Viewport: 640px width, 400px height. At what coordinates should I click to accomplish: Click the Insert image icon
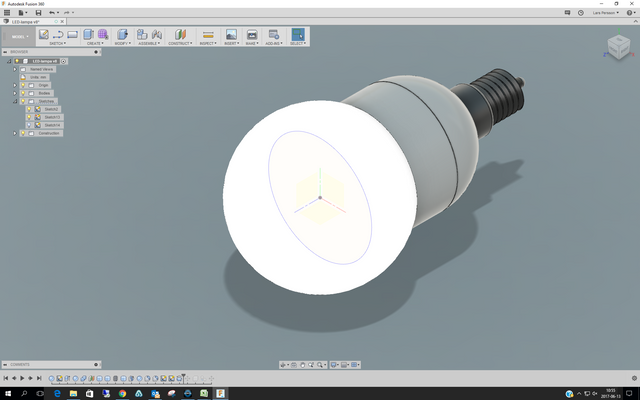(x=231, y=34)
